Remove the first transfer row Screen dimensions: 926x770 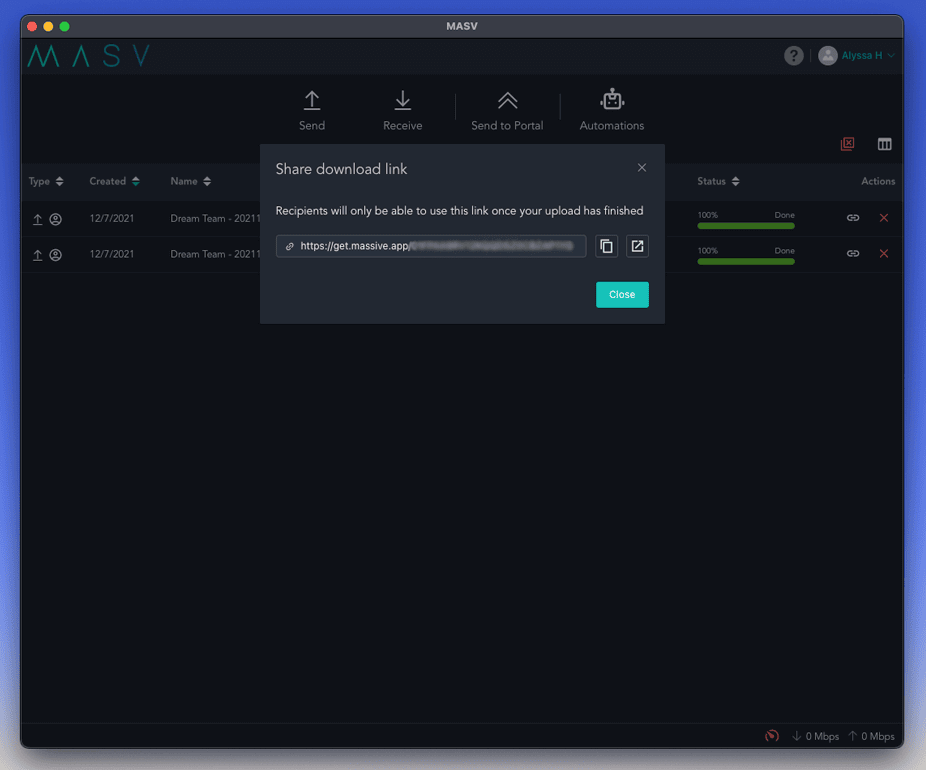(883, 218)
